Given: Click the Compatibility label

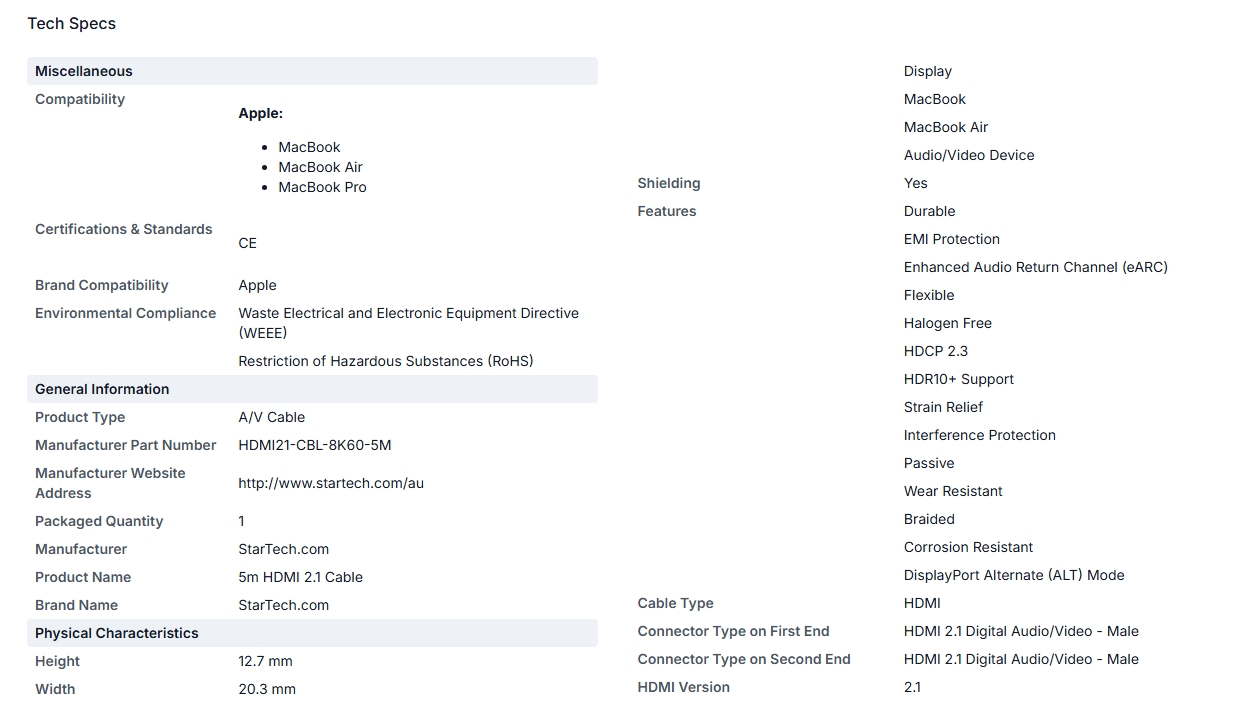Looking at the screenshot, I should point(80,99).
